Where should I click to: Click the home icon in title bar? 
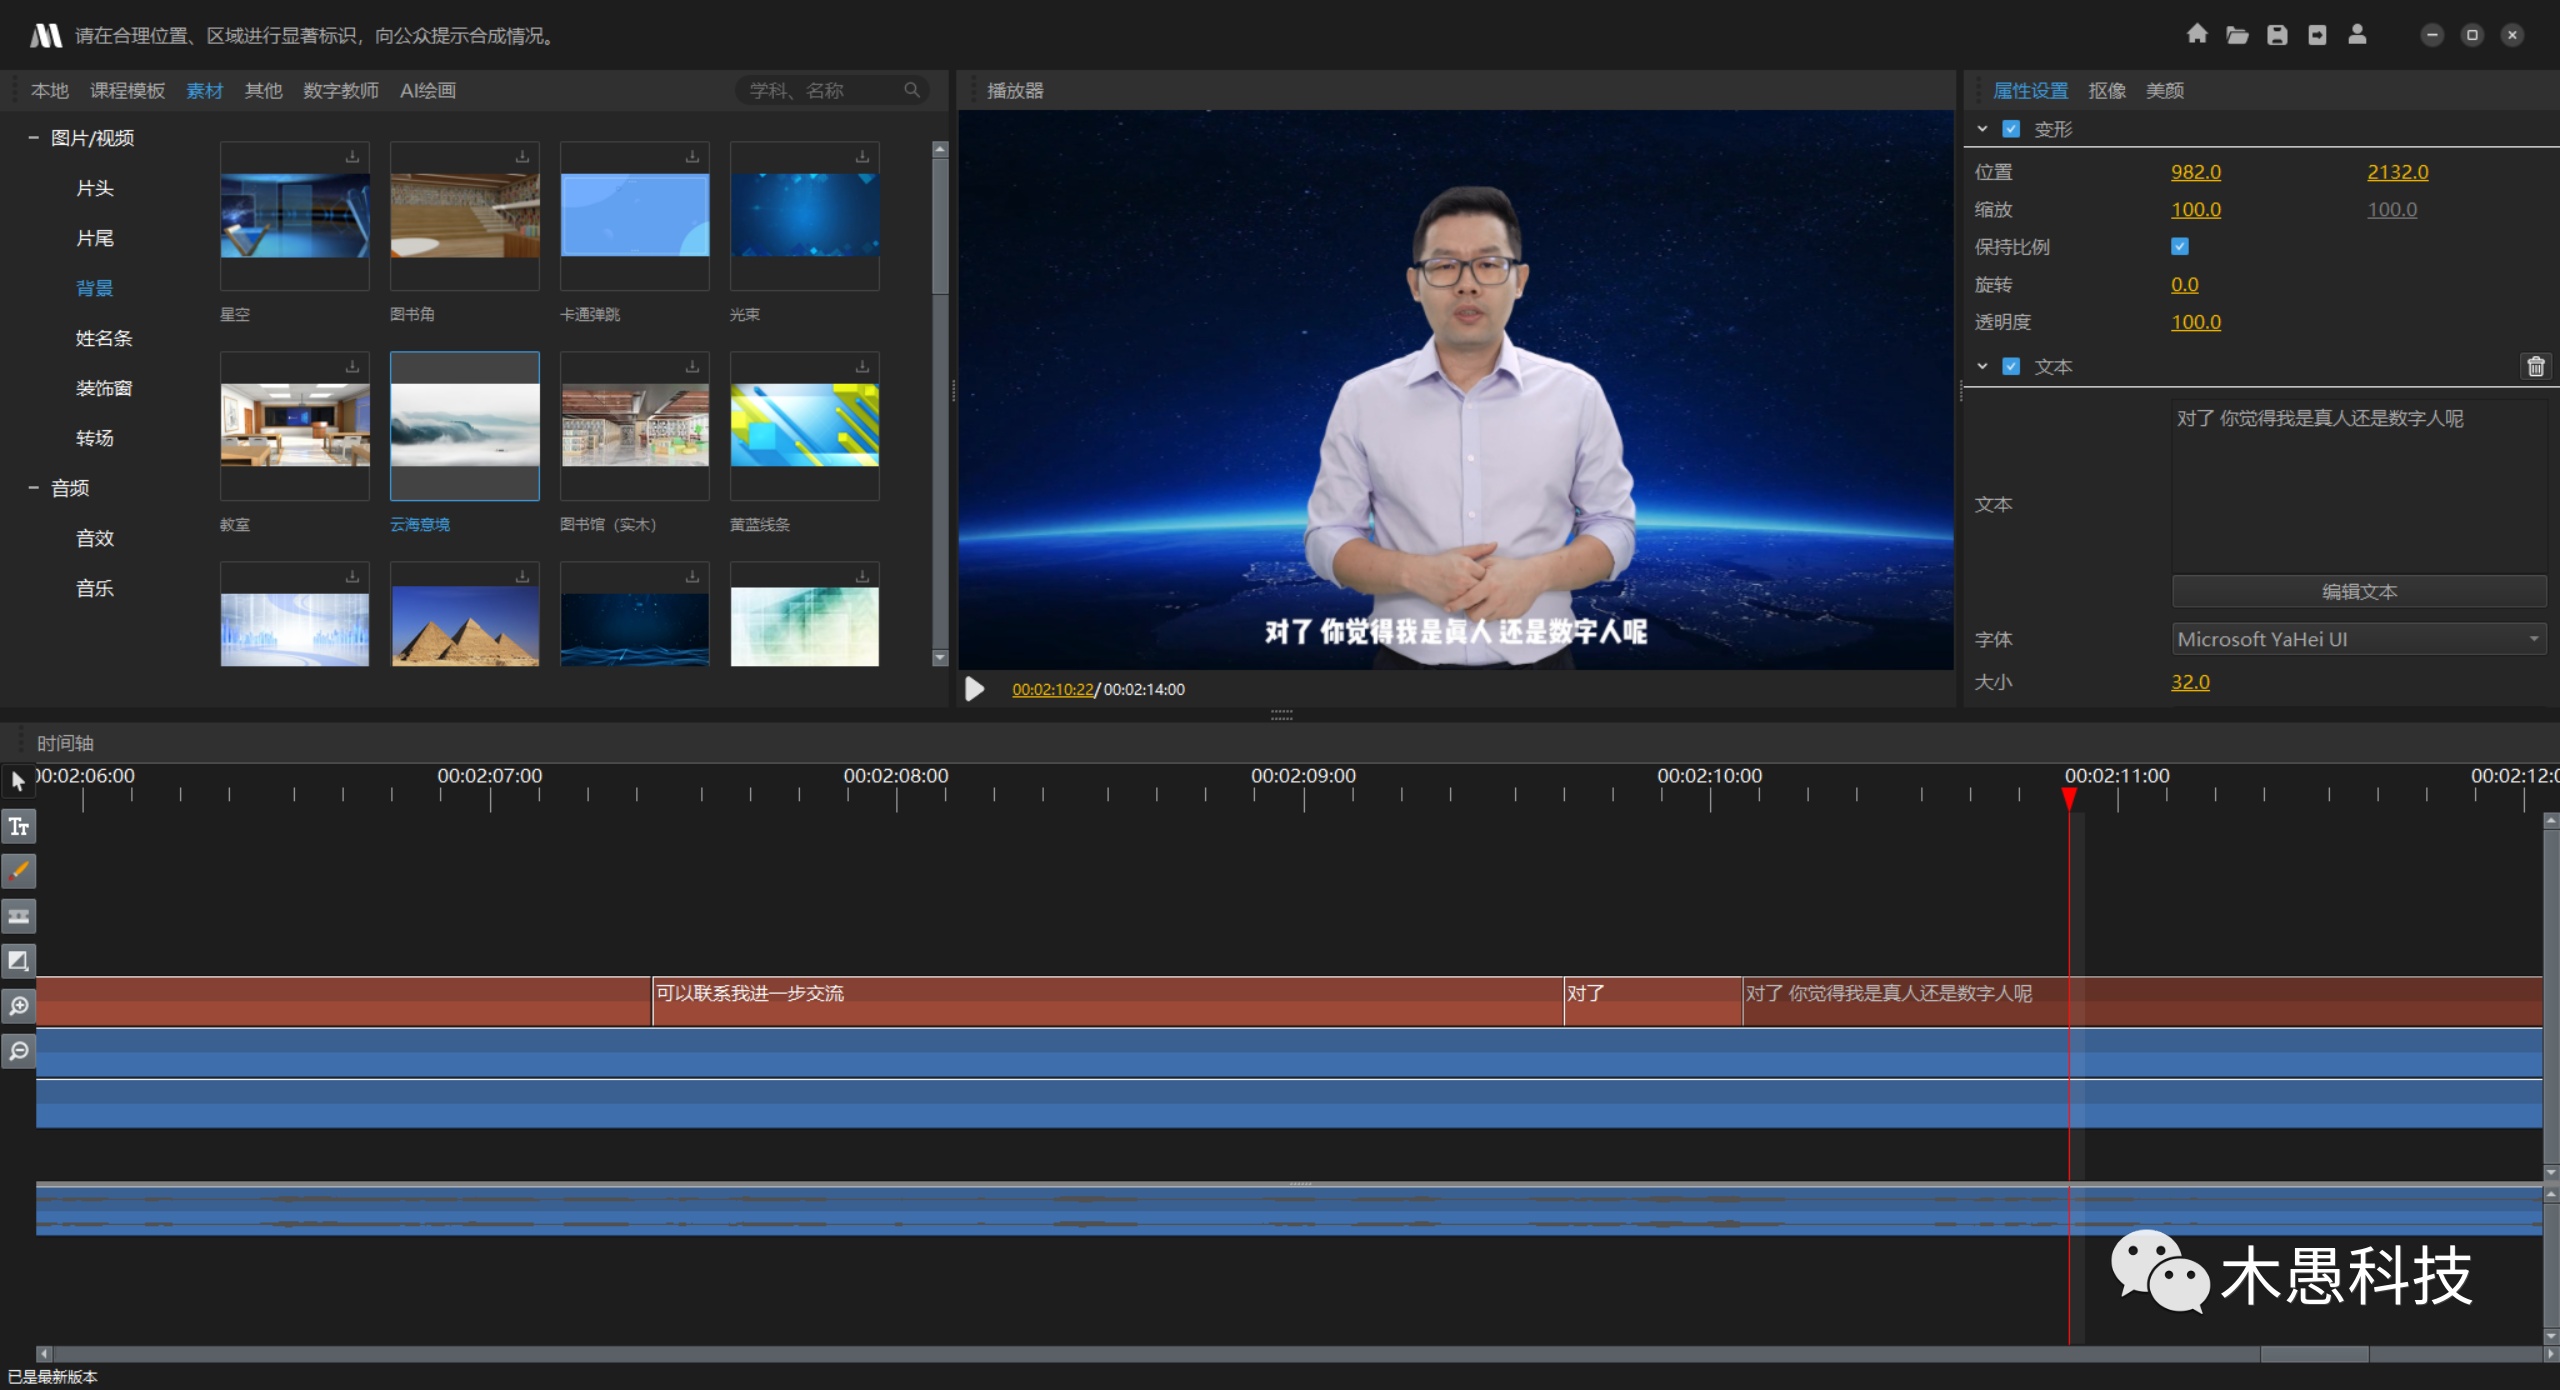(2196, 35)
